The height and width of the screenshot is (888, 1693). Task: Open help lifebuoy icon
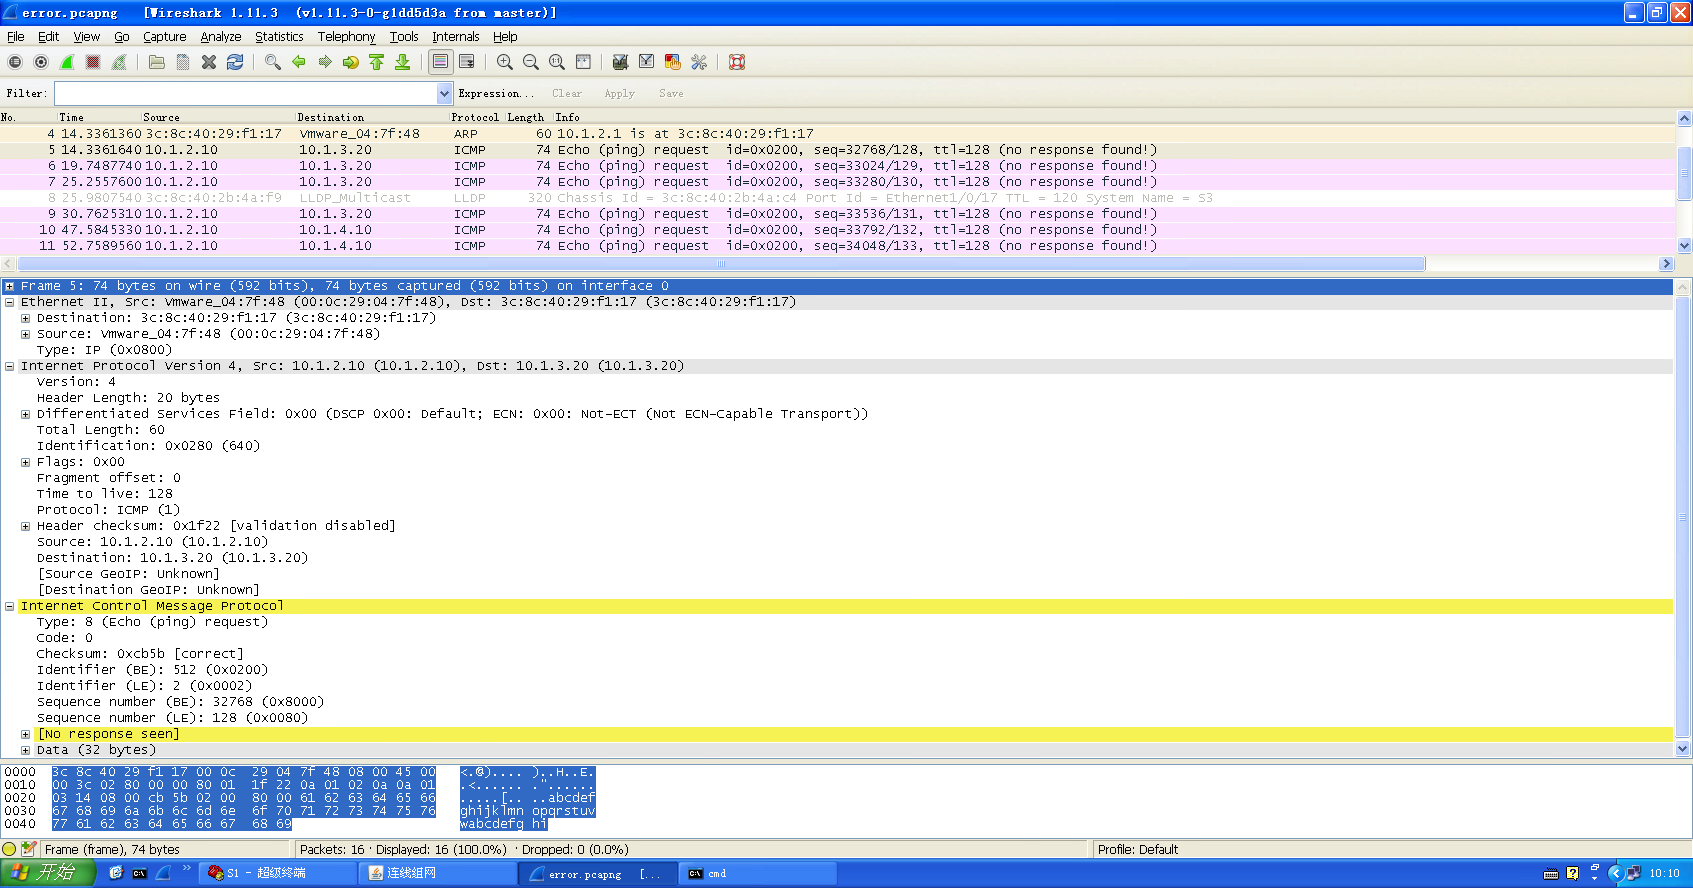click(737, 62)
